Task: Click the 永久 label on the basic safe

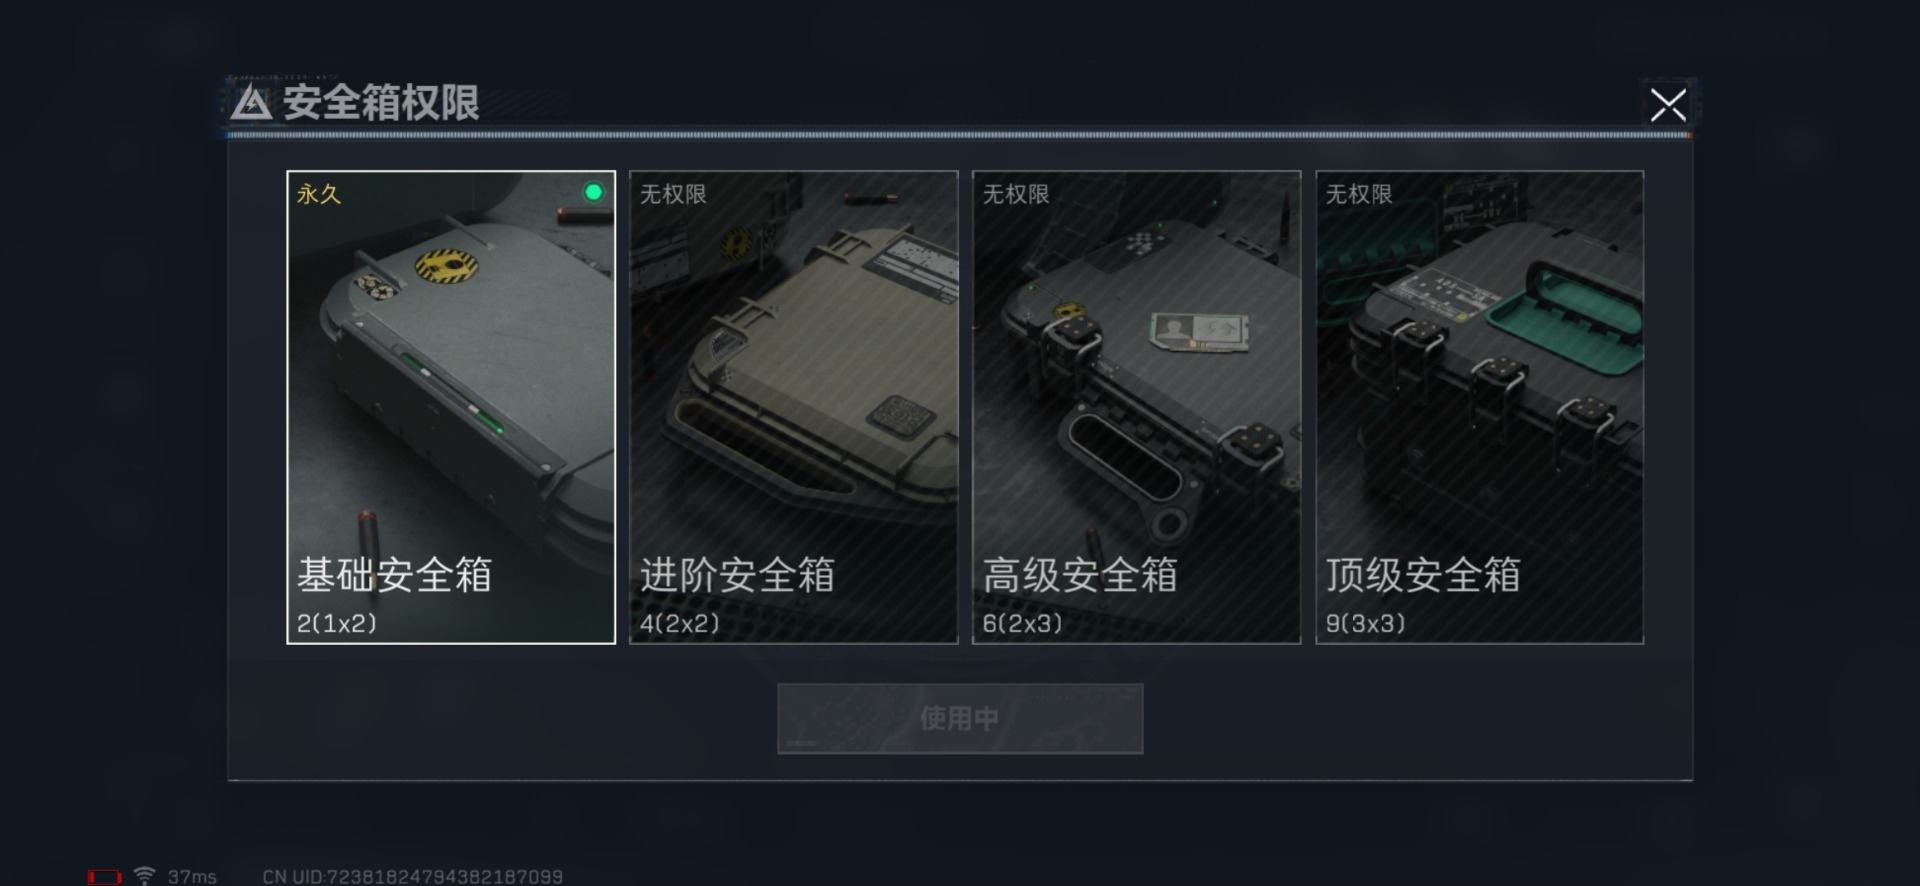Action: click(x=319, y=194)
